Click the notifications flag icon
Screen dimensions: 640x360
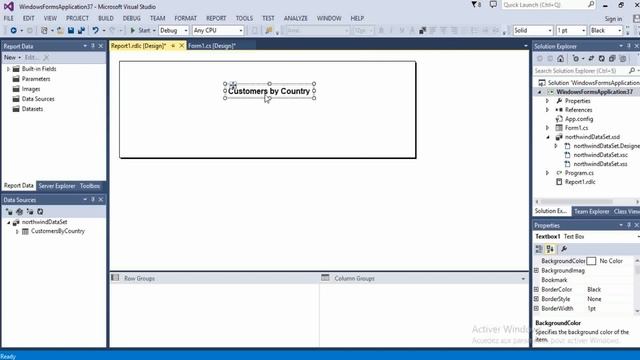point(476,5)
